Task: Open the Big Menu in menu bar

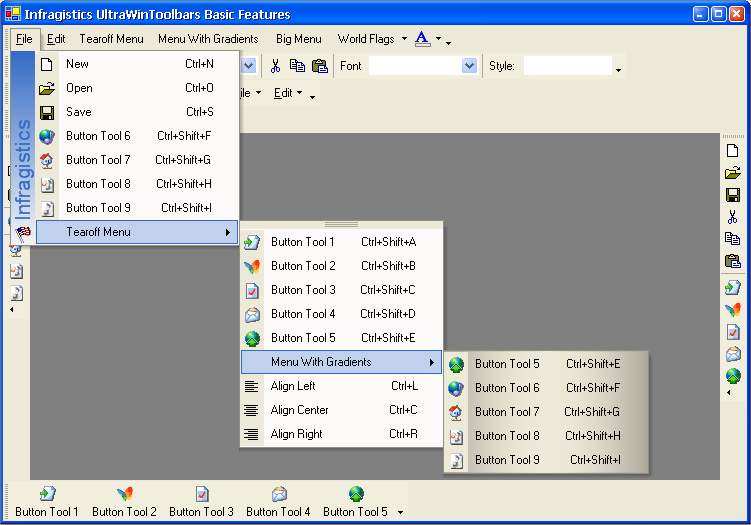Action: click(x=299, y=39)
